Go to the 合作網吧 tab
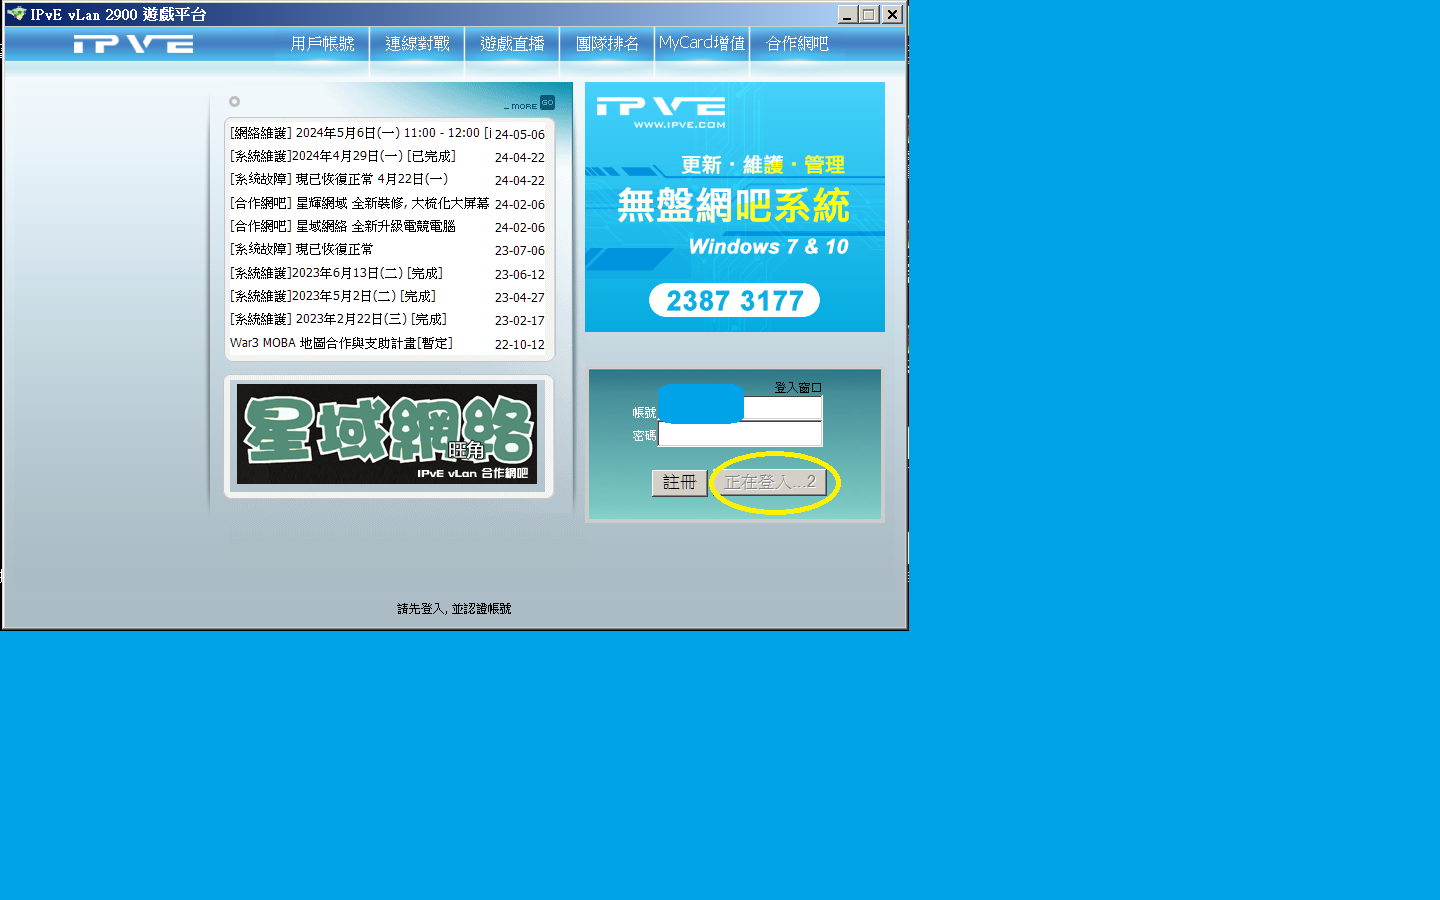The image size is (1440, 900). point(797,44)
